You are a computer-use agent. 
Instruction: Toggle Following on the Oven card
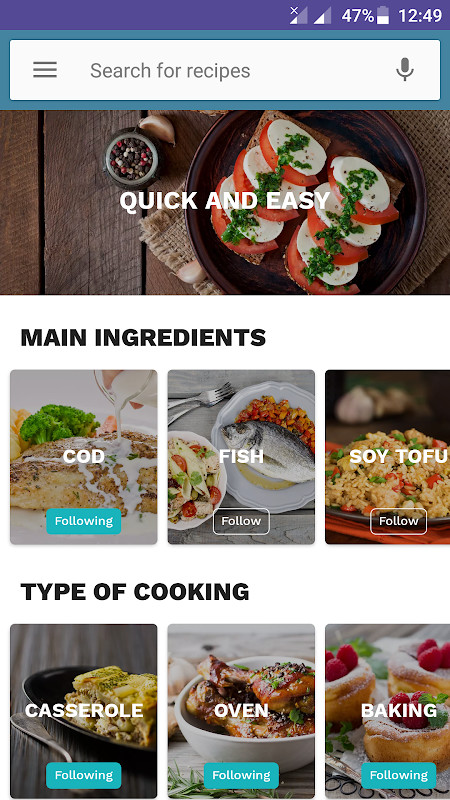tap(241, 775)
